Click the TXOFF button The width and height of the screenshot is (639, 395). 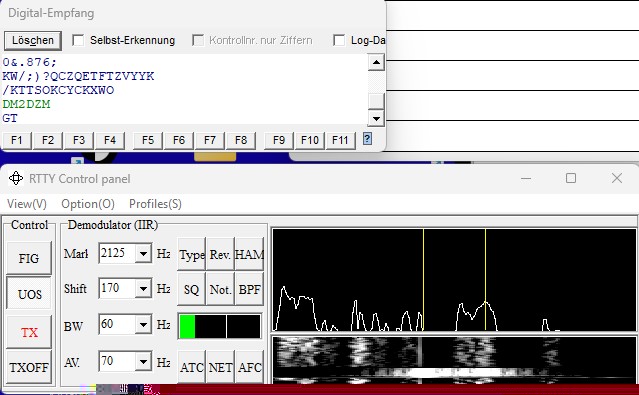click(29, 367)
